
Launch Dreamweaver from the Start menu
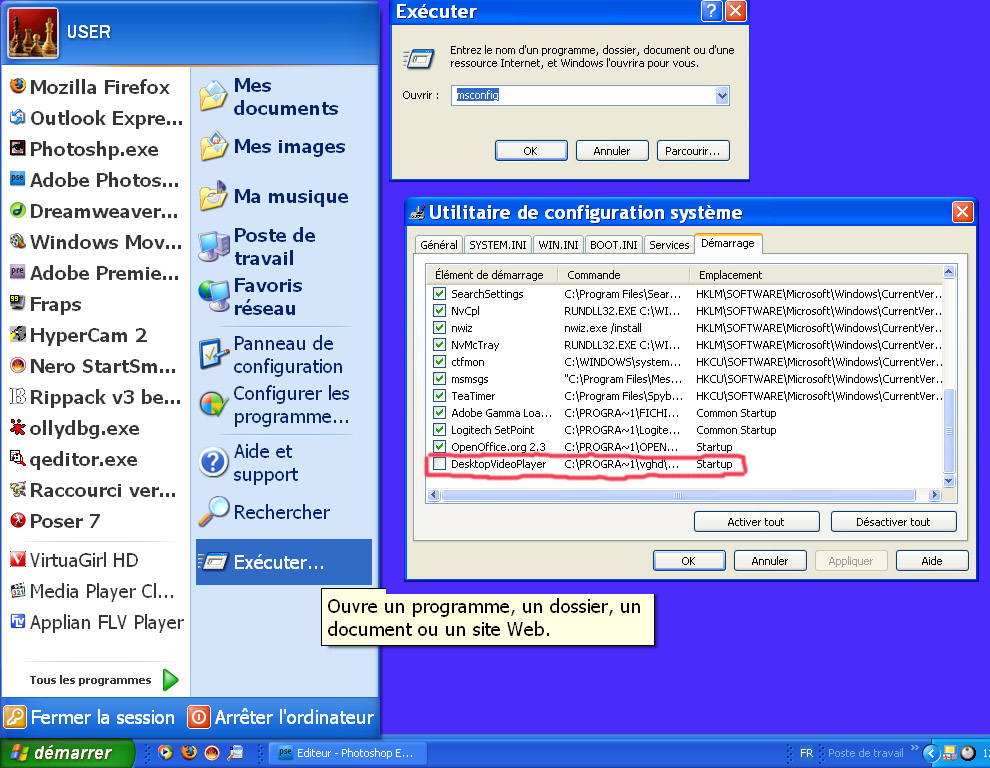click(94, 211)
